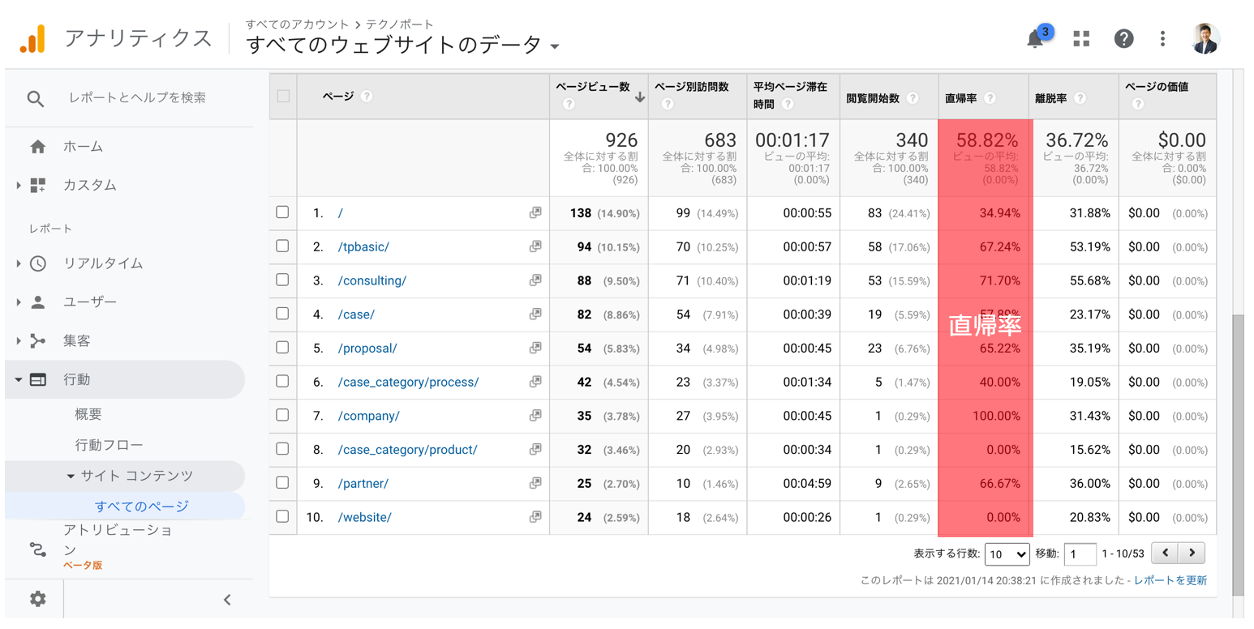Toggle the select-all header checkbox
This screenshot has width=1254, height=629.
283,97
